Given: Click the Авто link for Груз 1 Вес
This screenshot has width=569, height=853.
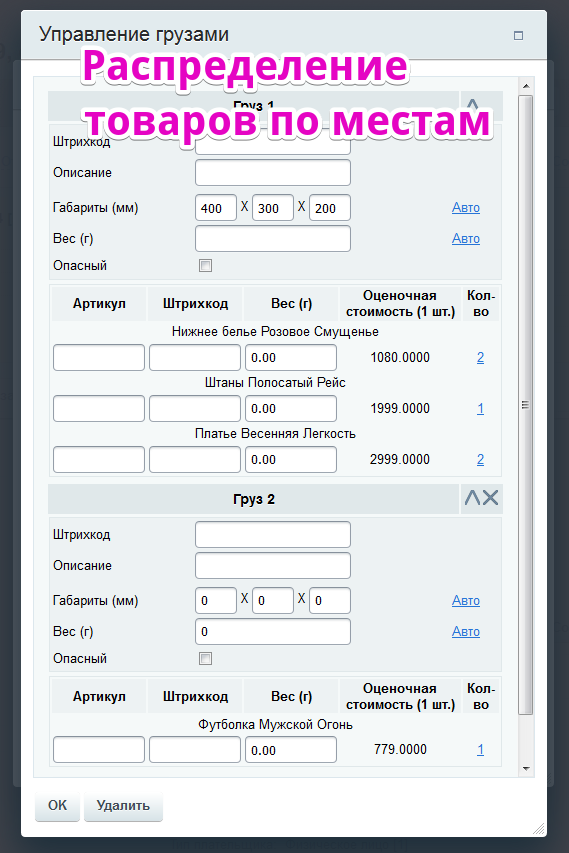Looking at the screenshot, I should coord(466,239).
